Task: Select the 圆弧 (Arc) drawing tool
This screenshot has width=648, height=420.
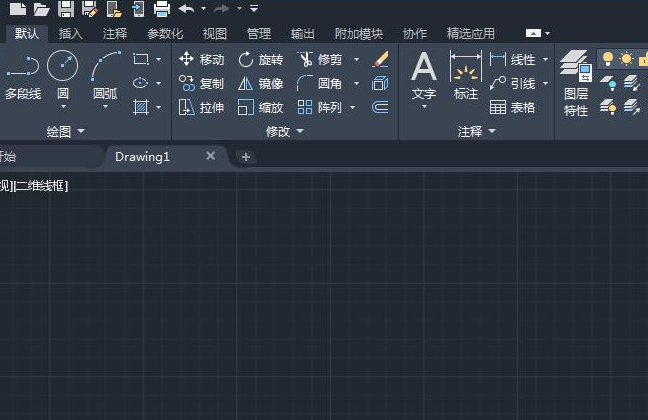Action: (x=105, y=76)
